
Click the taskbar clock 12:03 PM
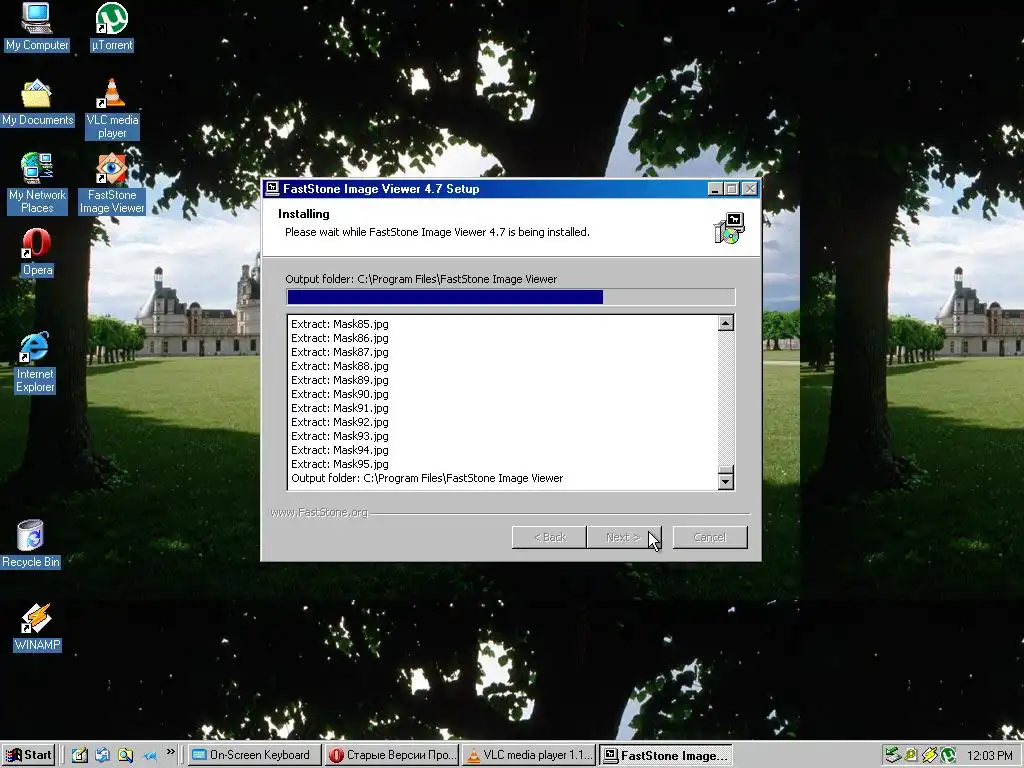pyautogui.click(x=990, y=756)
